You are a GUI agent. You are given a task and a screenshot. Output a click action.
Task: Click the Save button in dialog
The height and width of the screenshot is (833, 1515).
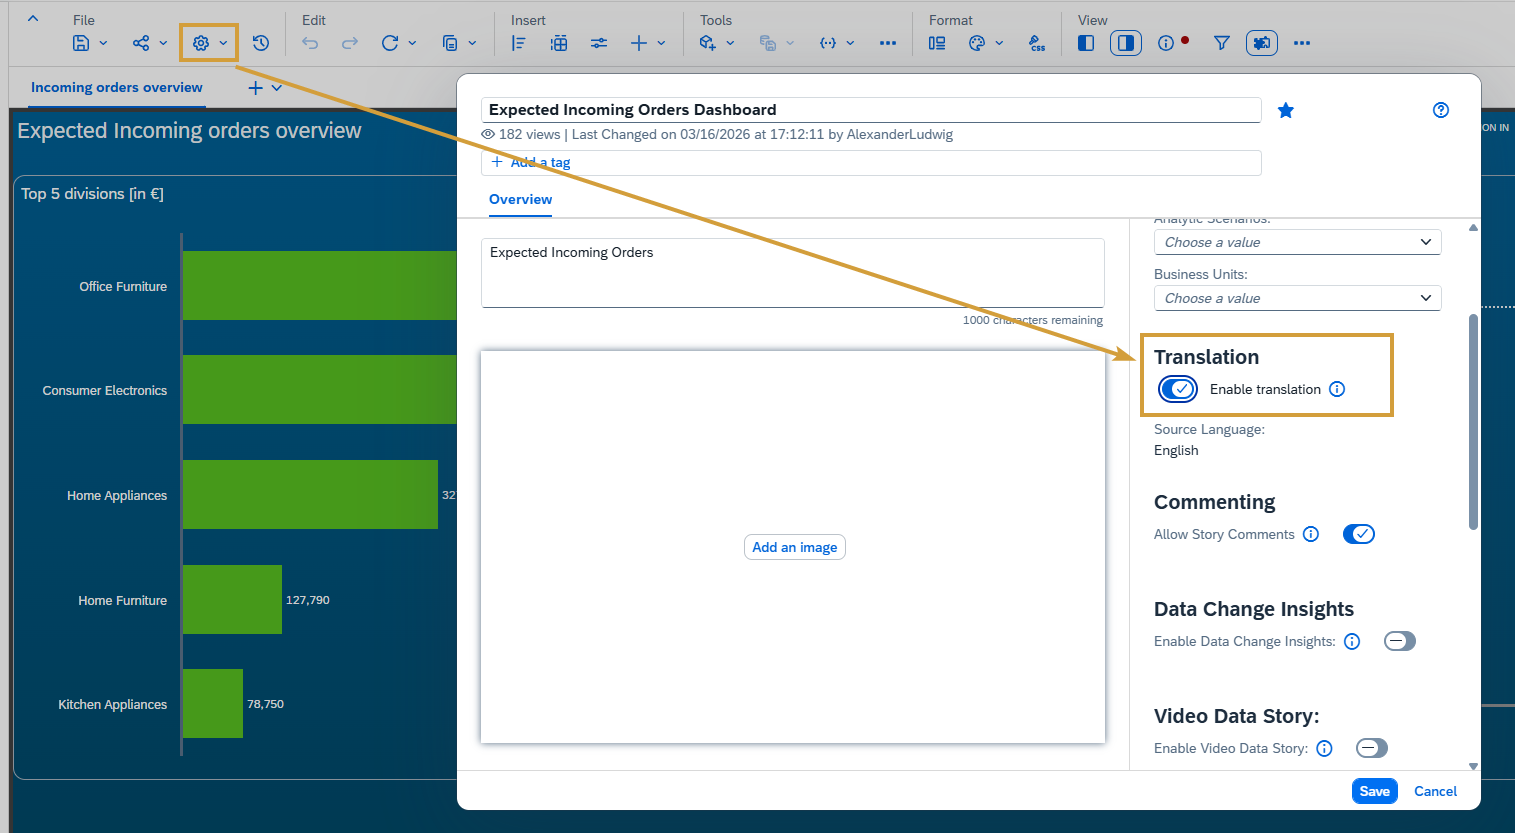[1375, 791]
